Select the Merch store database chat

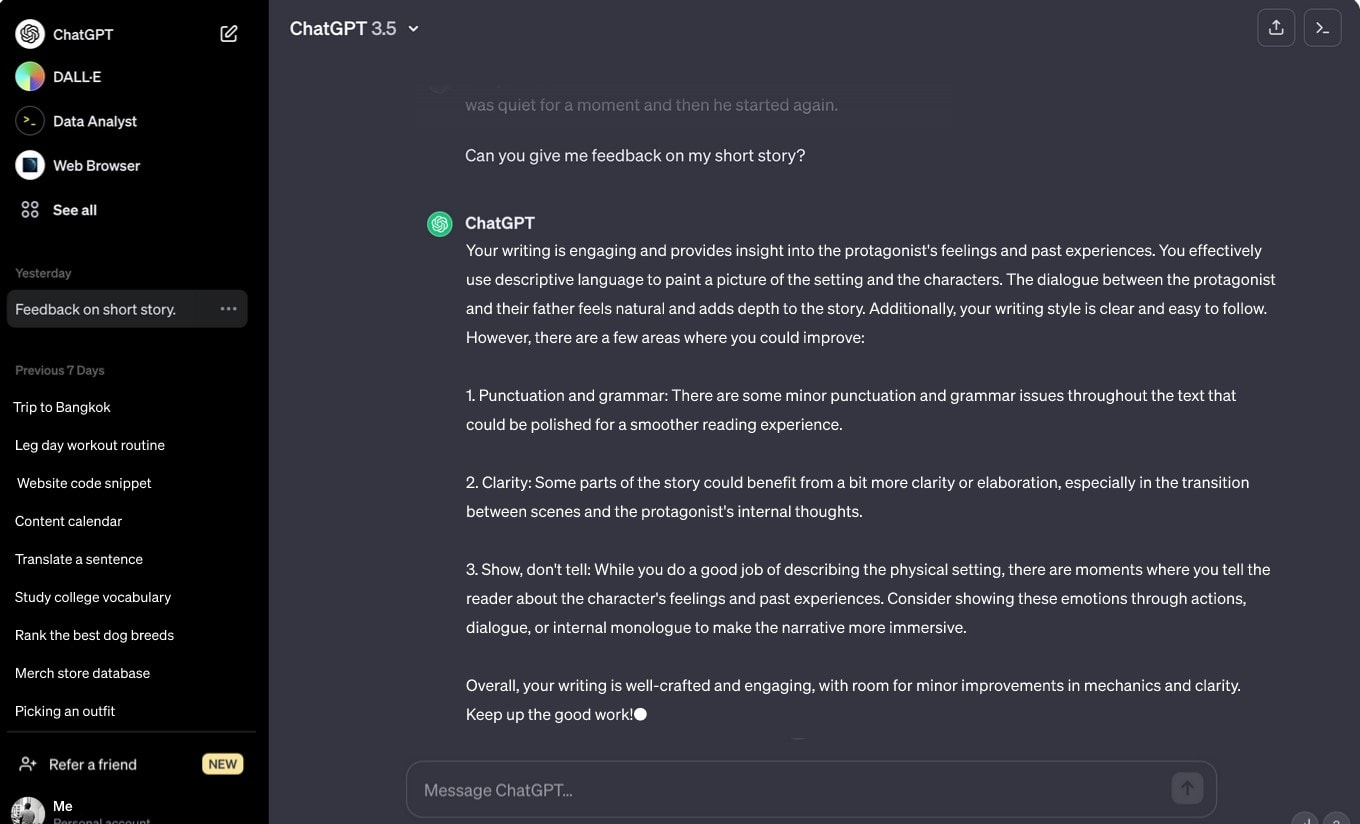point(82,673)
